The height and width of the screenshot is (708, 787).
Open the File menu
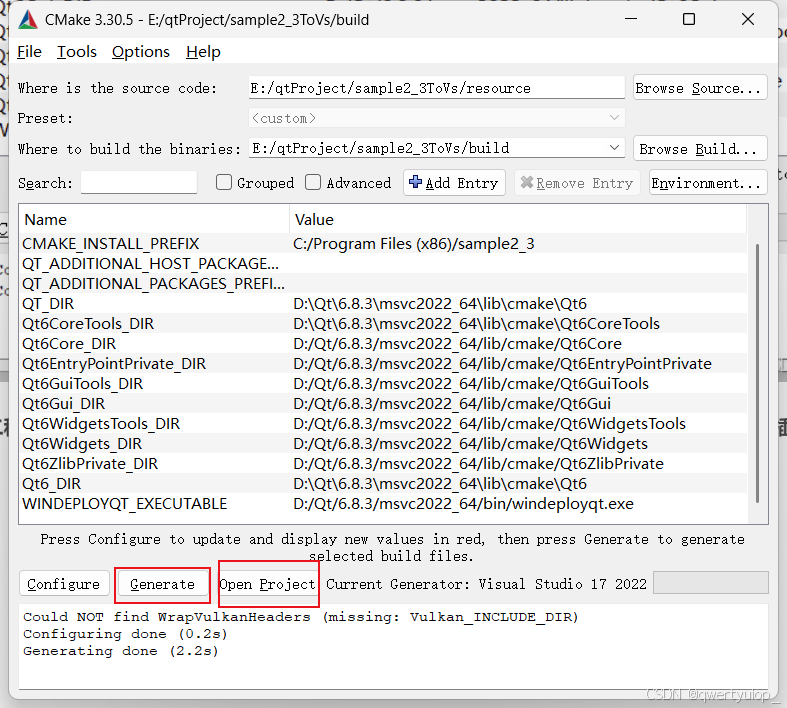pos(29,52)
